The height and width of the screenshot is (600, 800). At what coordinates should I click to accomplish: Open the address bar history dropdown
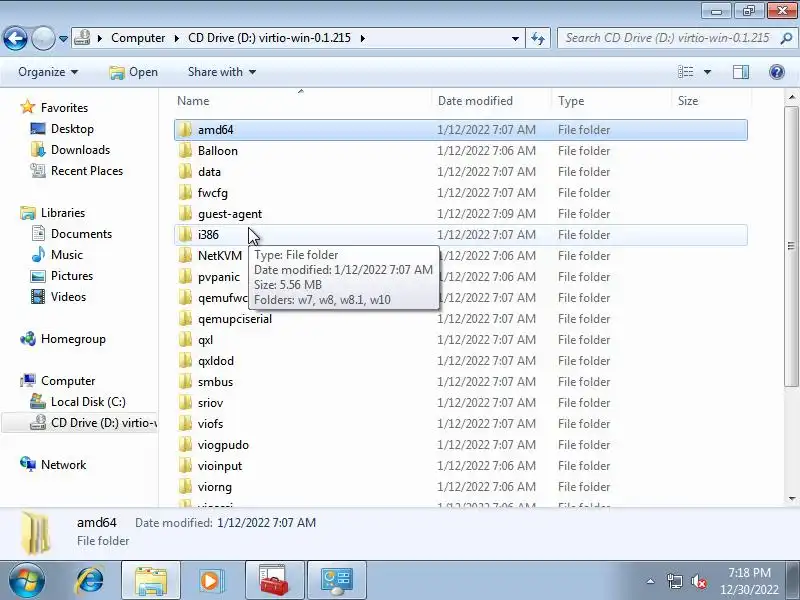pos(515,39)
